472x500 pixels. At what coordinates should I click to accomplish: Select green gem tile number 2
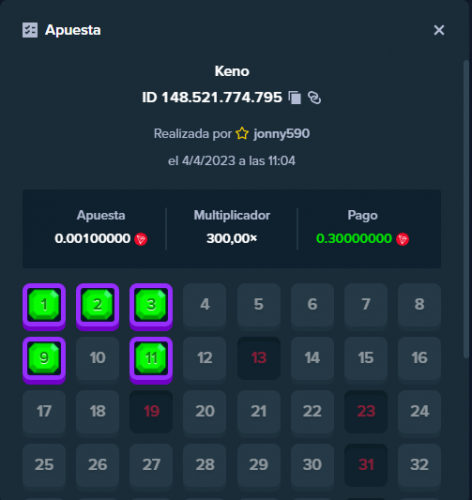coord(98,307)
